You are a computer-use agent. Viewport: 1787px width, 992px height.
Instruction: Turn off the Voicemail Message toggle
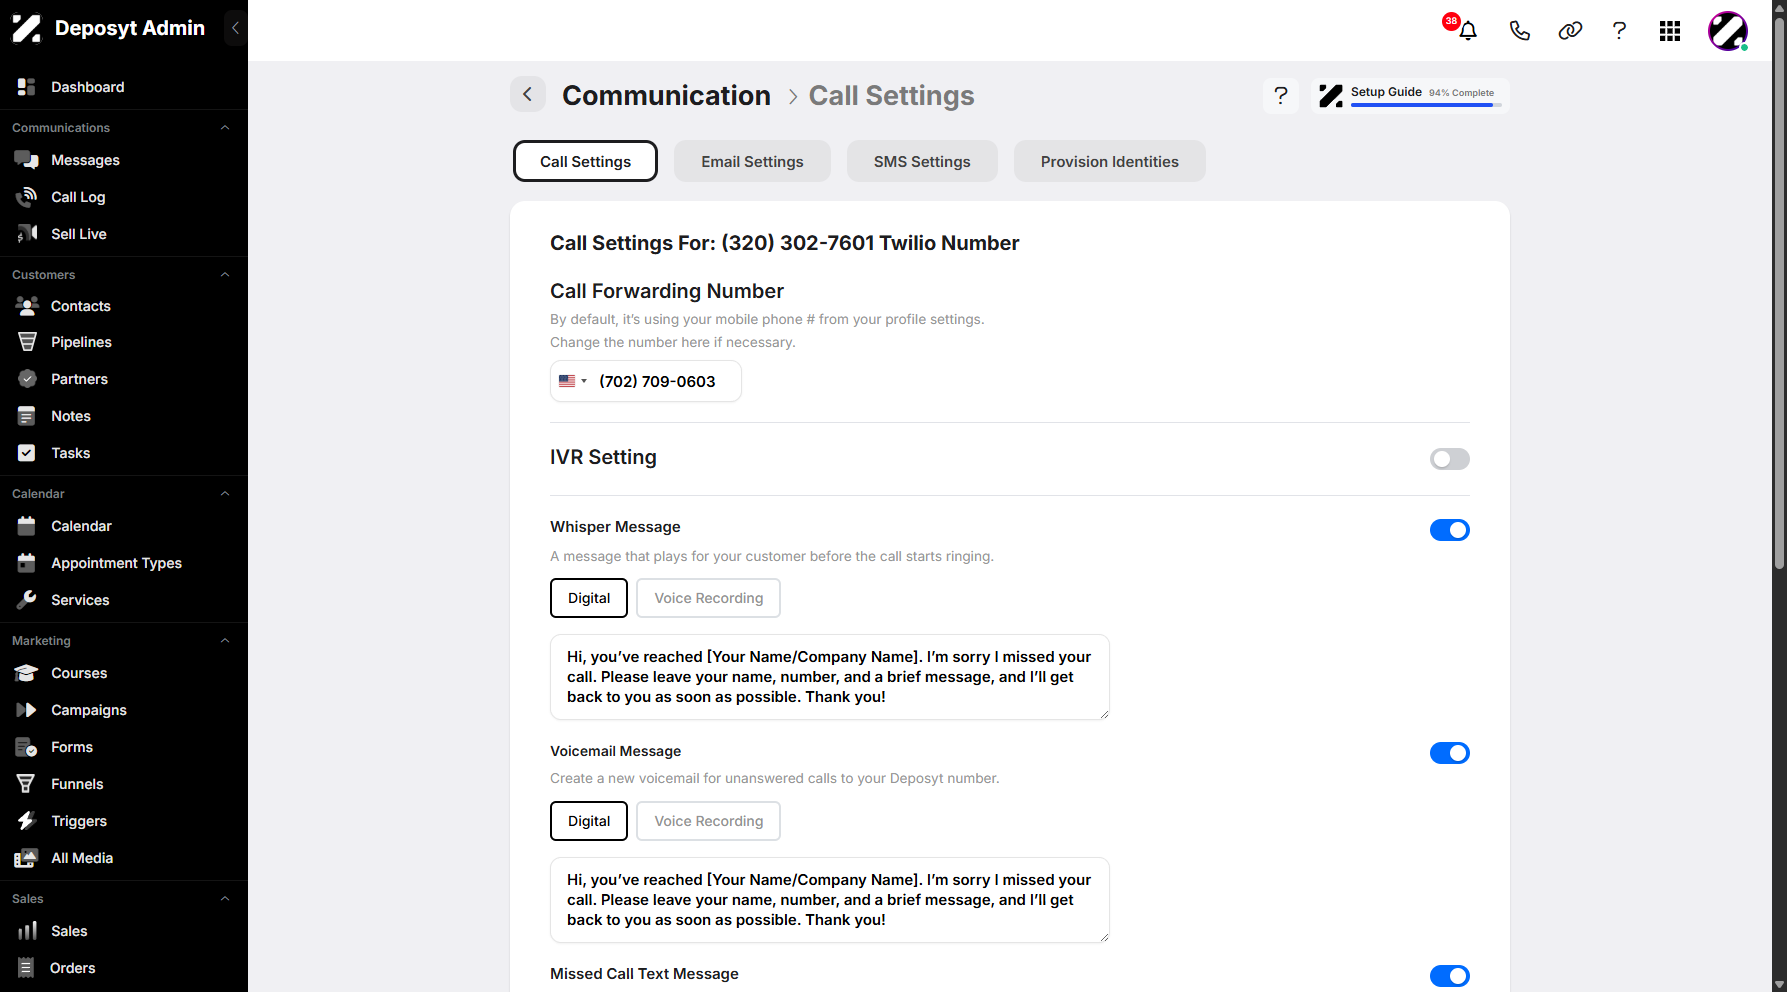(x=1450, y=753)
